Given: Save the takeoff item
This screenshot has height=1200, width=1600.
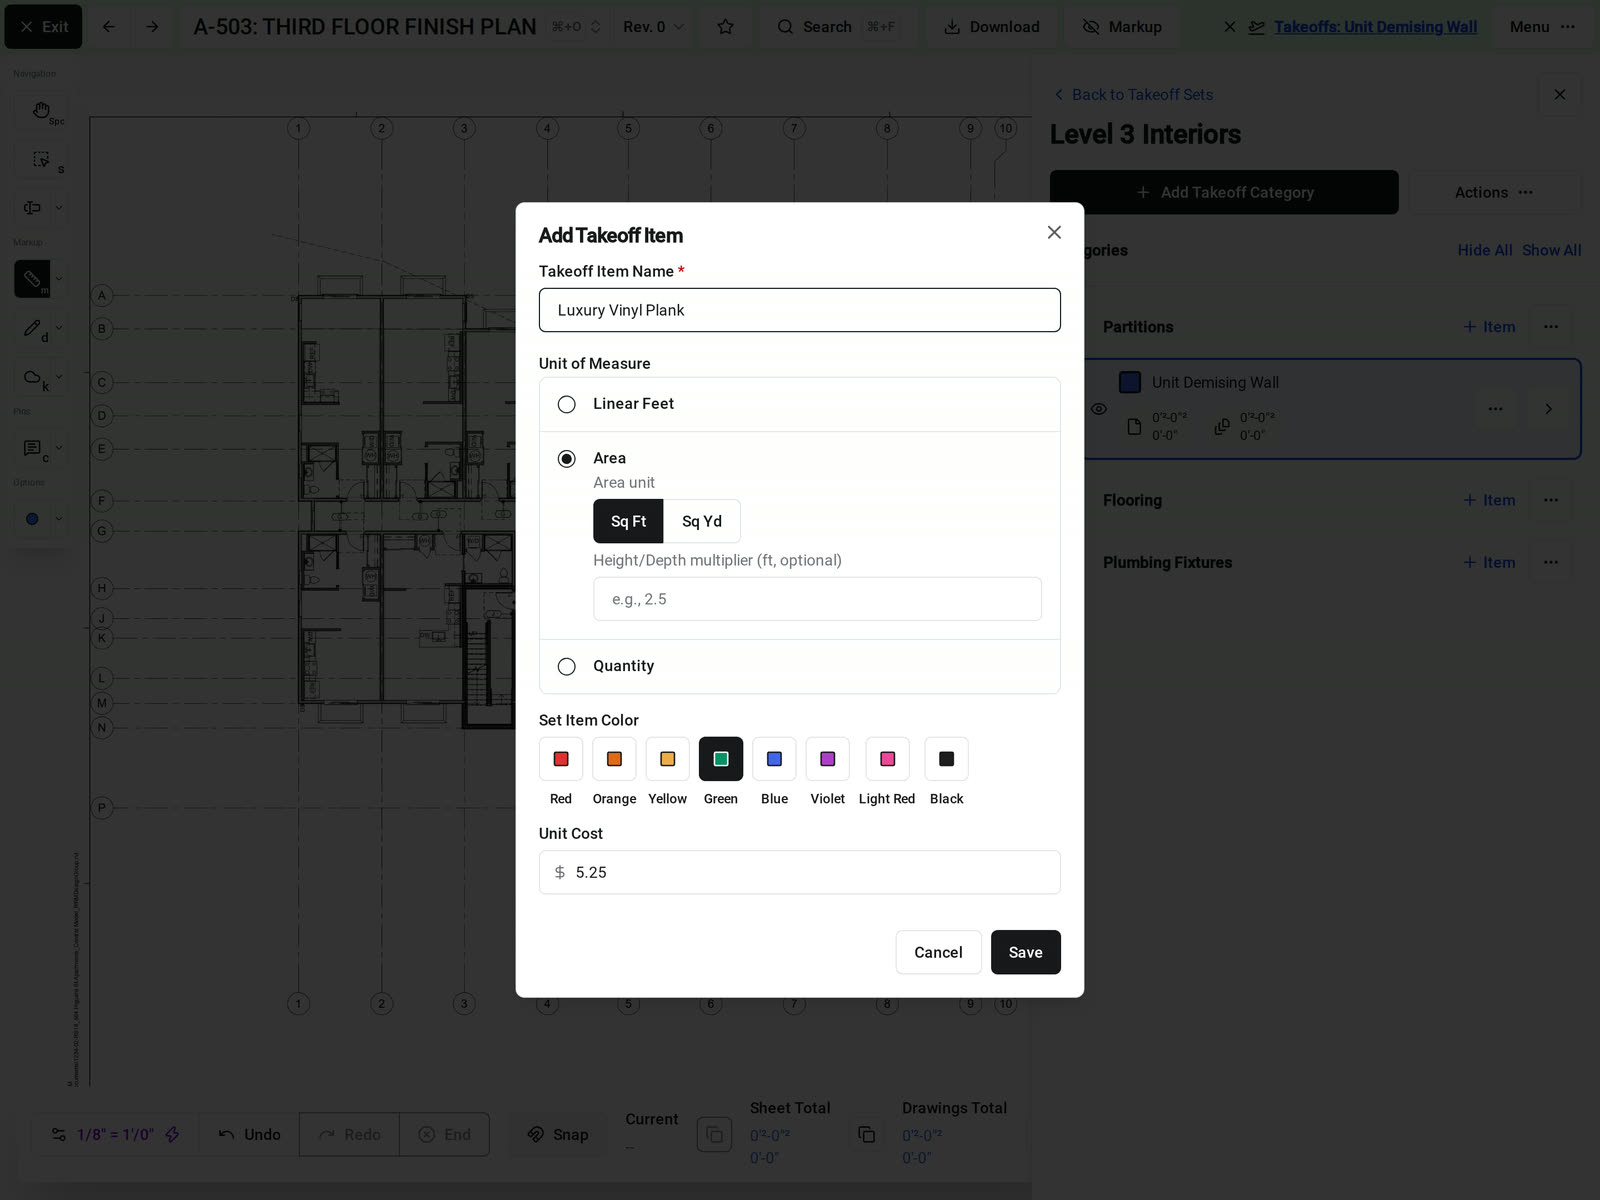Looking at the screenshot, I should click(1025, 952).
